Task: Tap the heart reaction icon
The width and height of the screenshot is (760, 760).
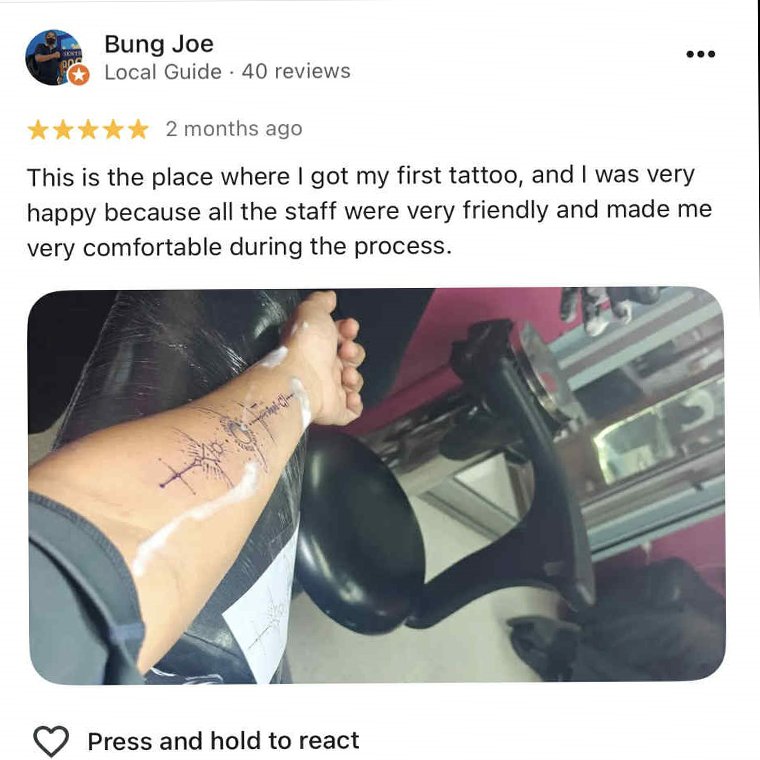Action: 51,741
